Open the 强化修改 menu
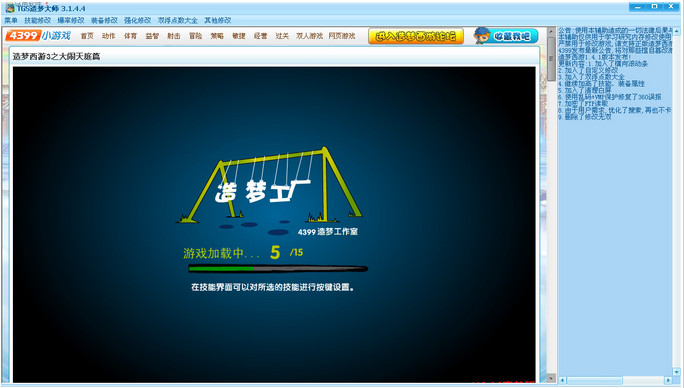 tap(137, 21)
